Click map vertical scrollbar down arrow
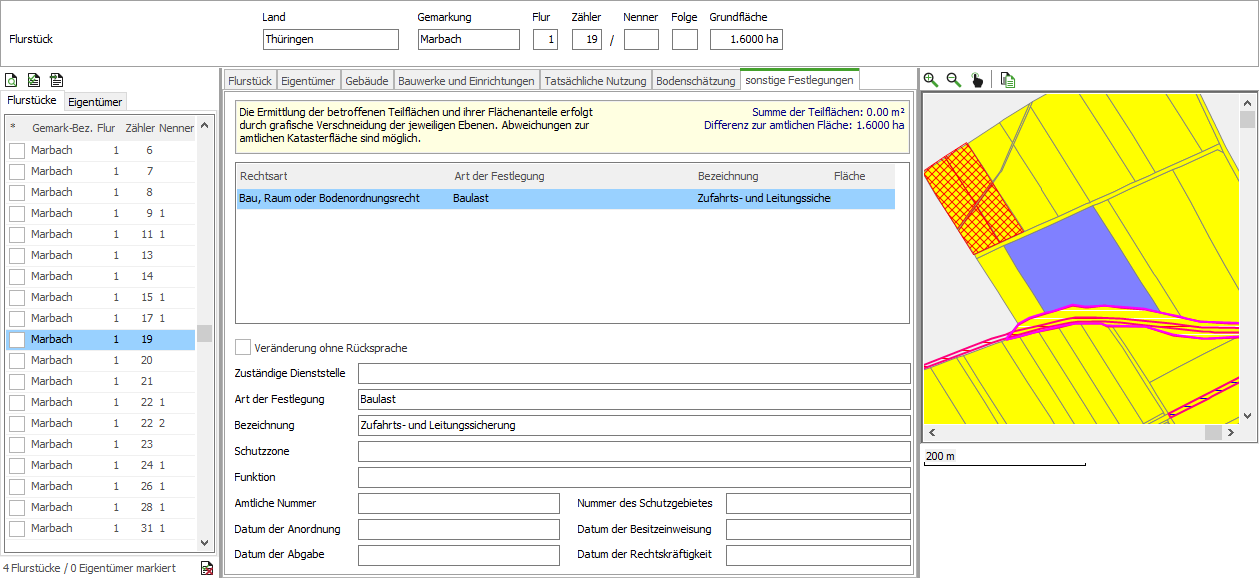 (x=1247, y=416)
